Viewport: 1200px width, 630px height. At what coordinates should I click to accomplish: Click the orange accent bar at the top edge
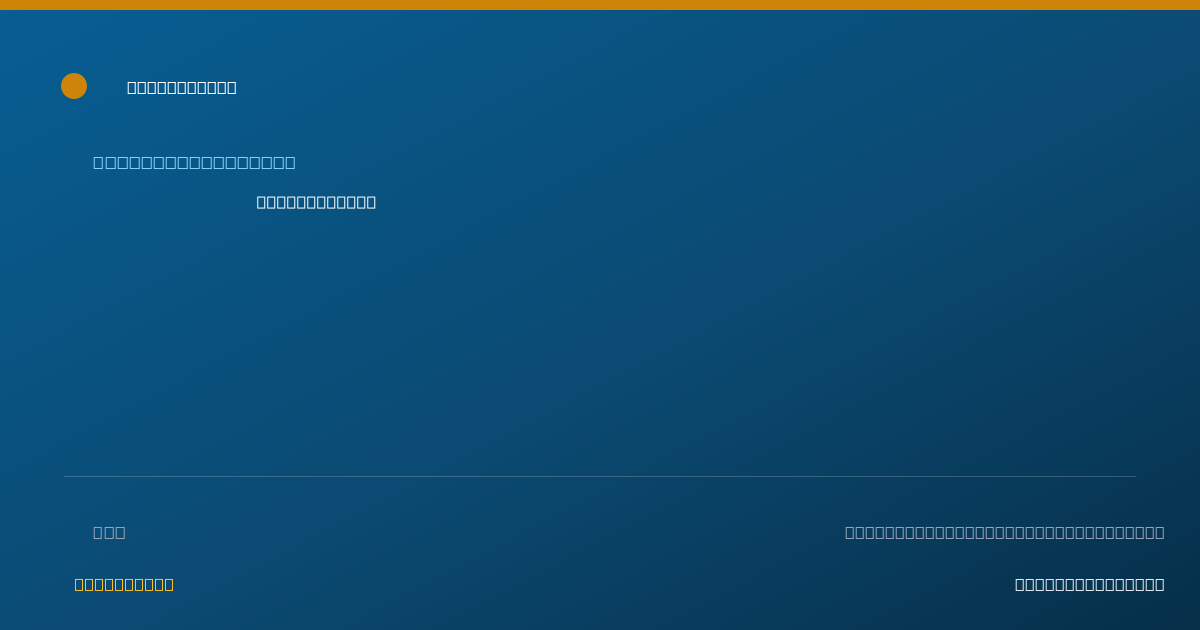tap(600, 5)
